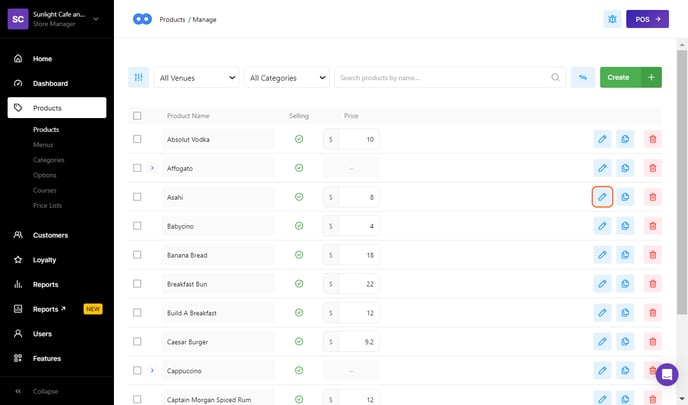Image resolution: width=688 pixels, height=405 pixels.
Task: Expand the Affogato product row
Action: click(152, 168)
